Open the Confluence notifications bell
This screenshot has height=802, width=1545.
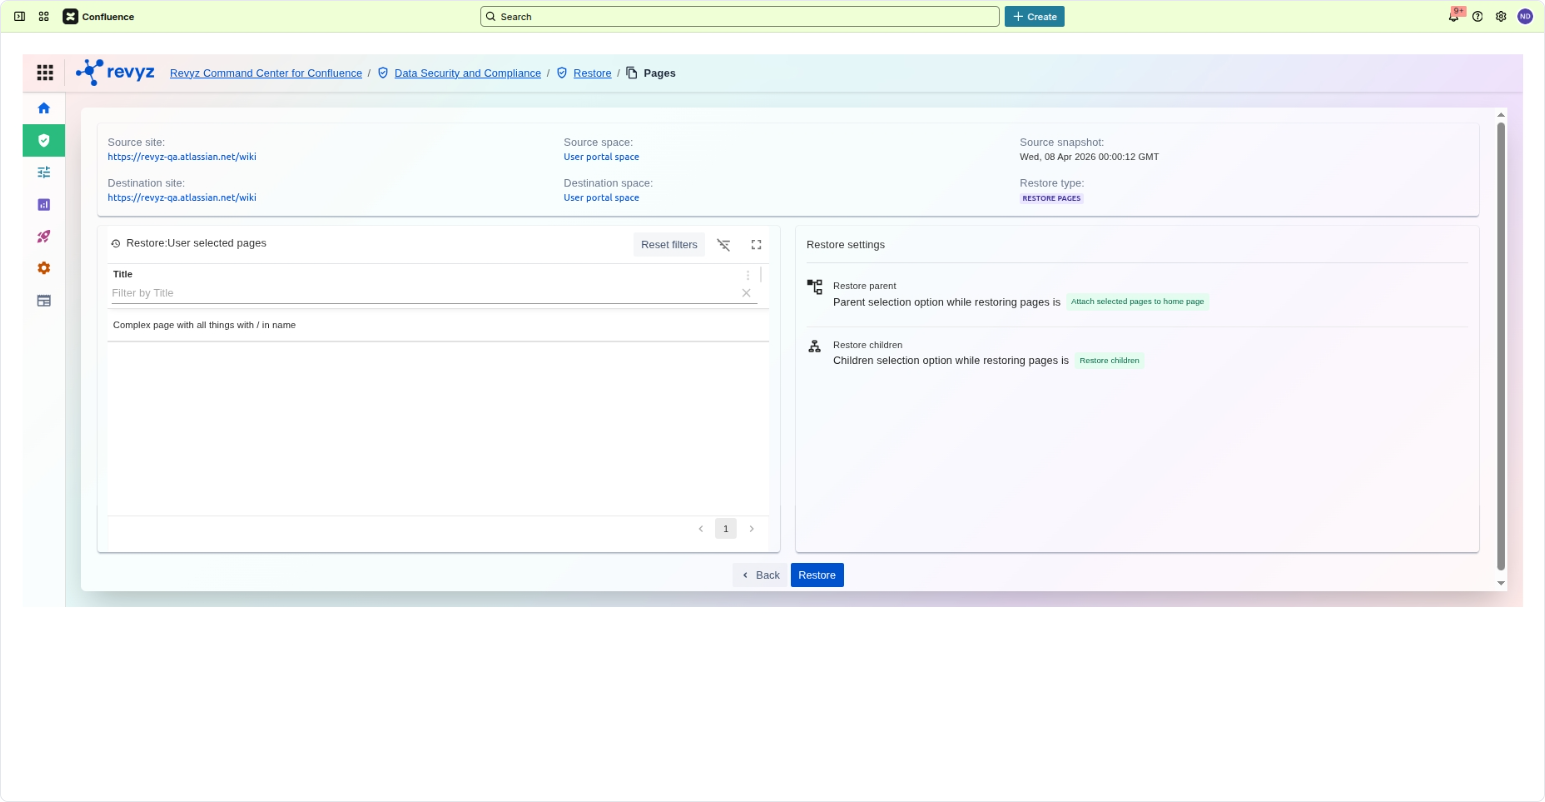pyautogui.click(x=1454, y=17)
